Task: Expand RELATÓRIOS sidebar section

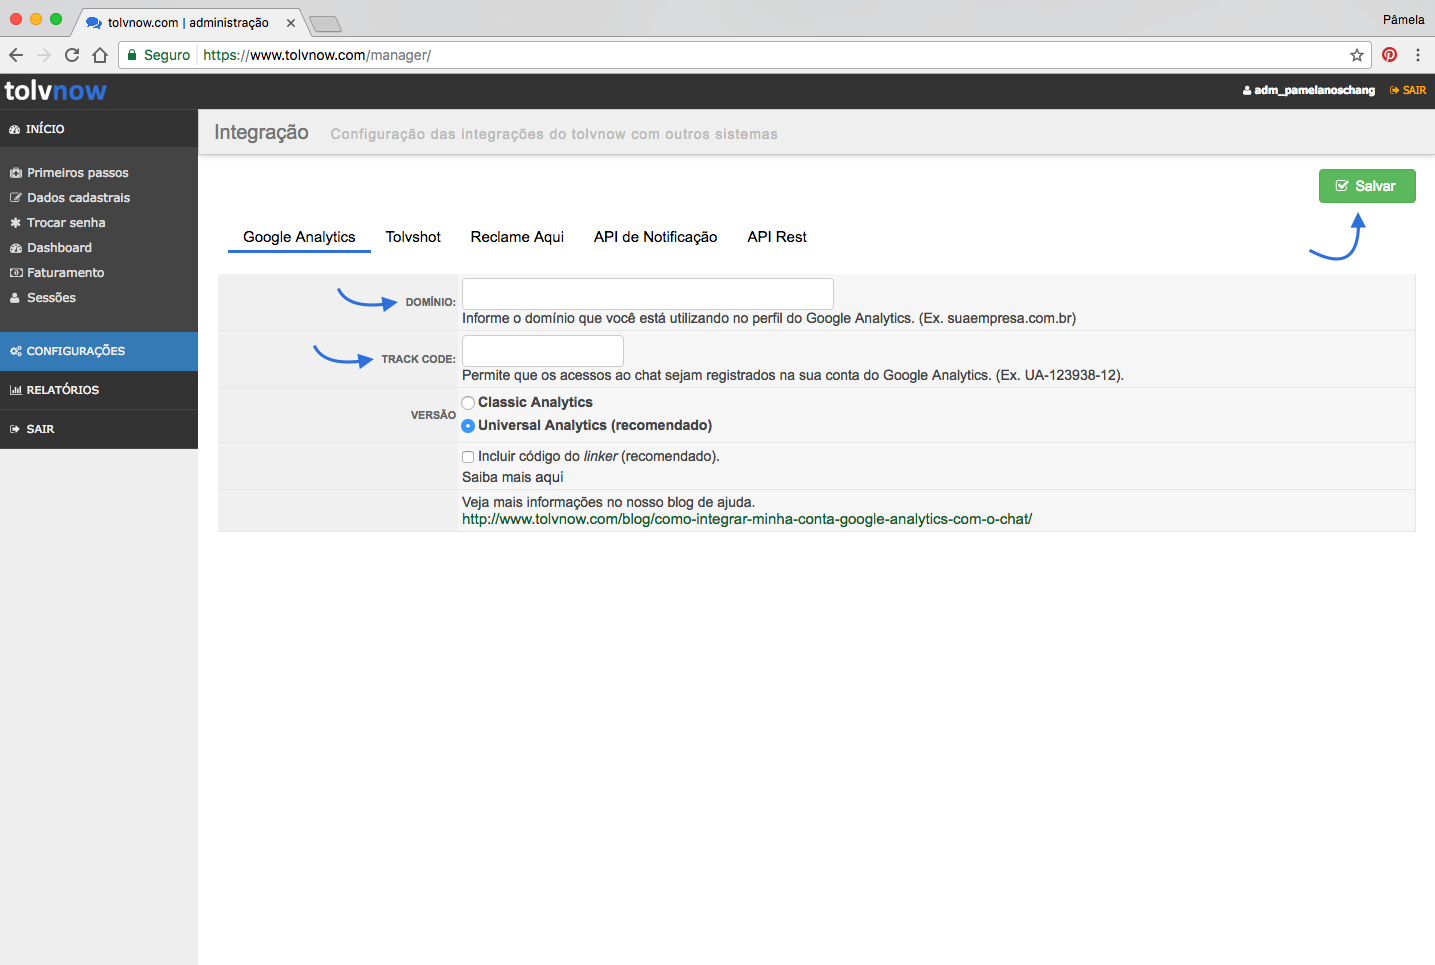Action: (x=99, y=390)
